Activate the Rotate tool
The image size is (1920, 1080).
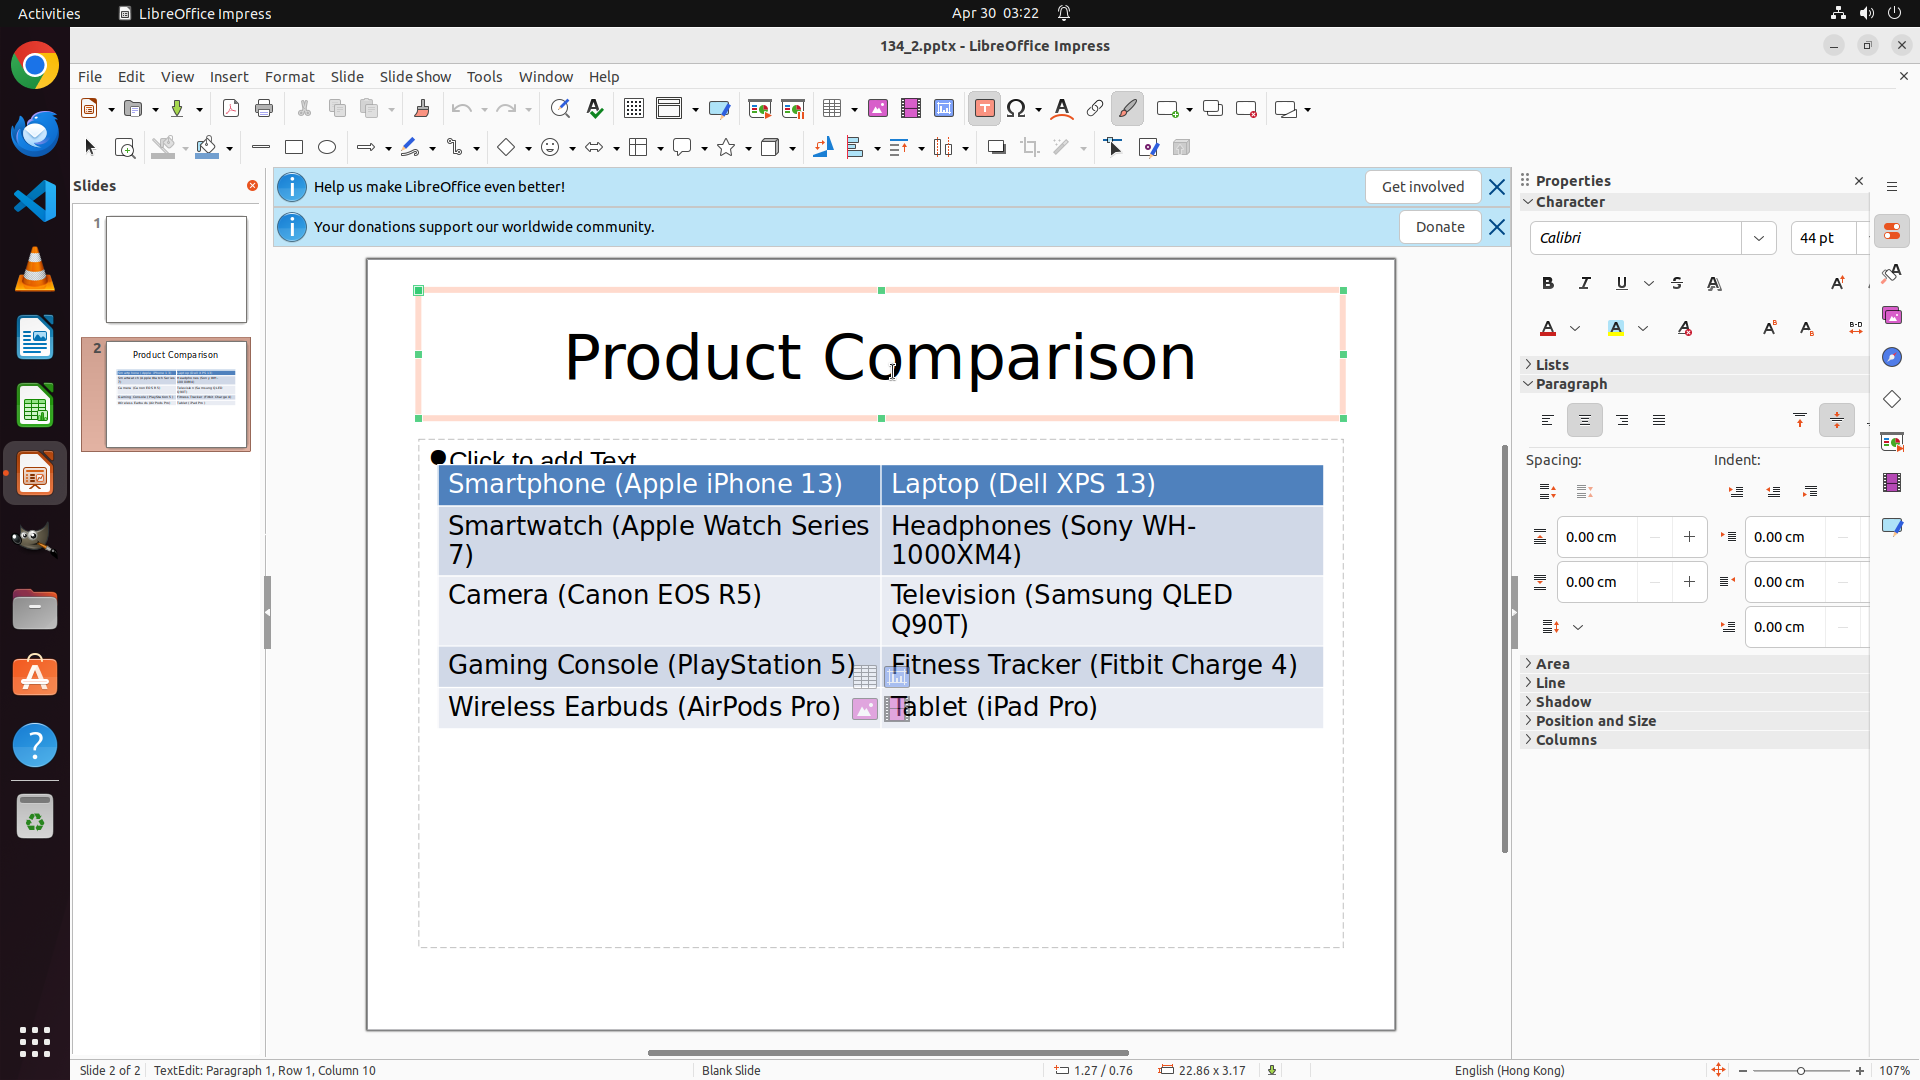(823, 148)
